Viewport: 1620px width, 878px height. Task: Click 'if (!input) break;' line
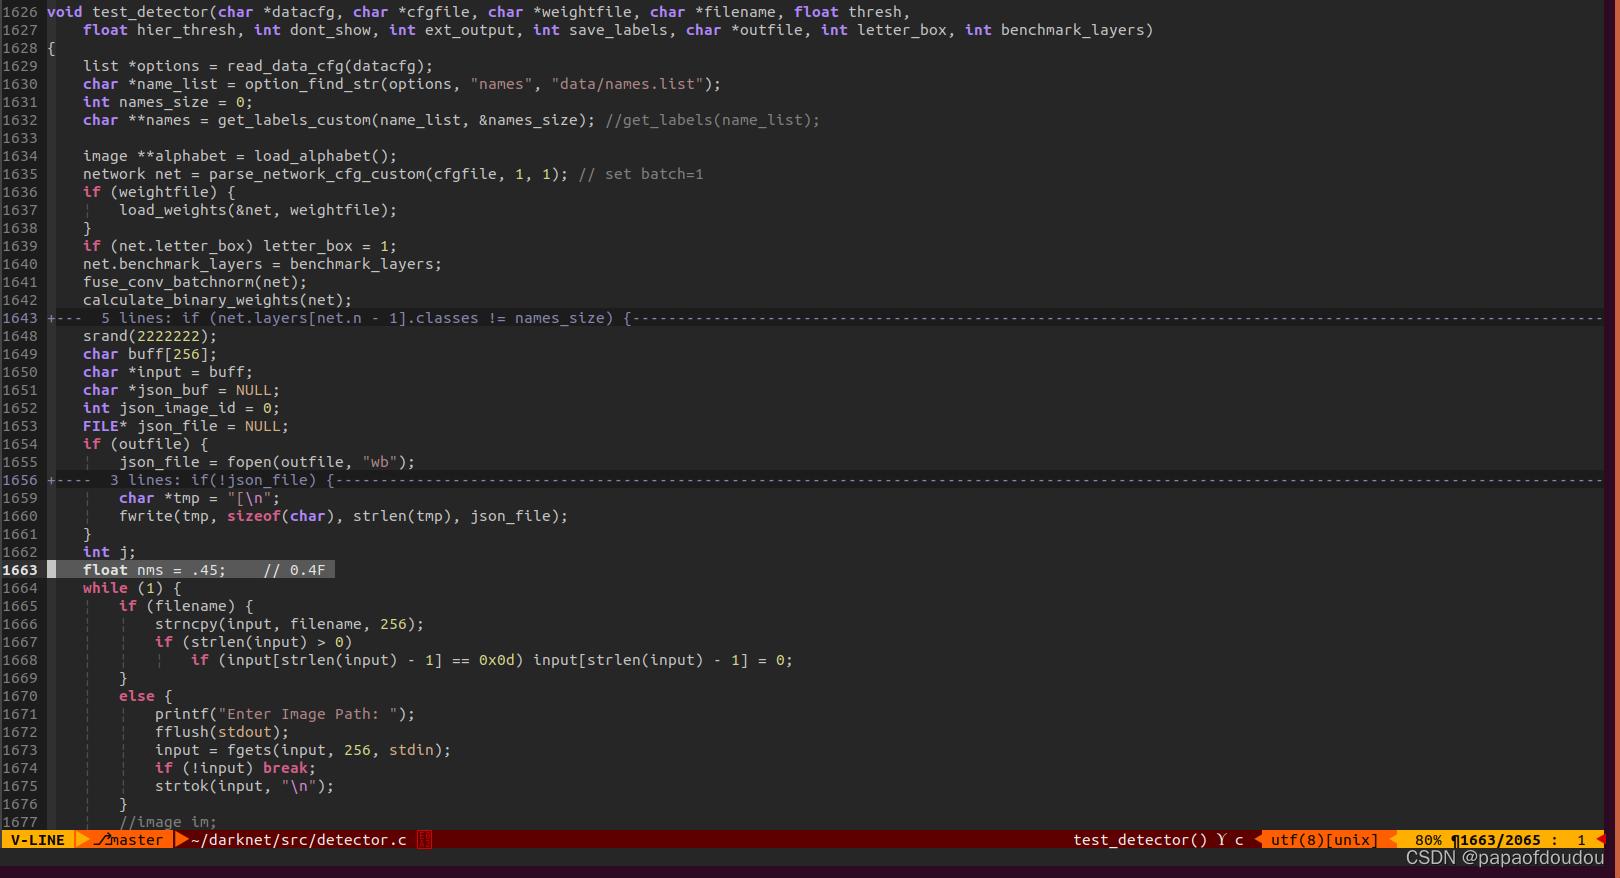(235, 768)
